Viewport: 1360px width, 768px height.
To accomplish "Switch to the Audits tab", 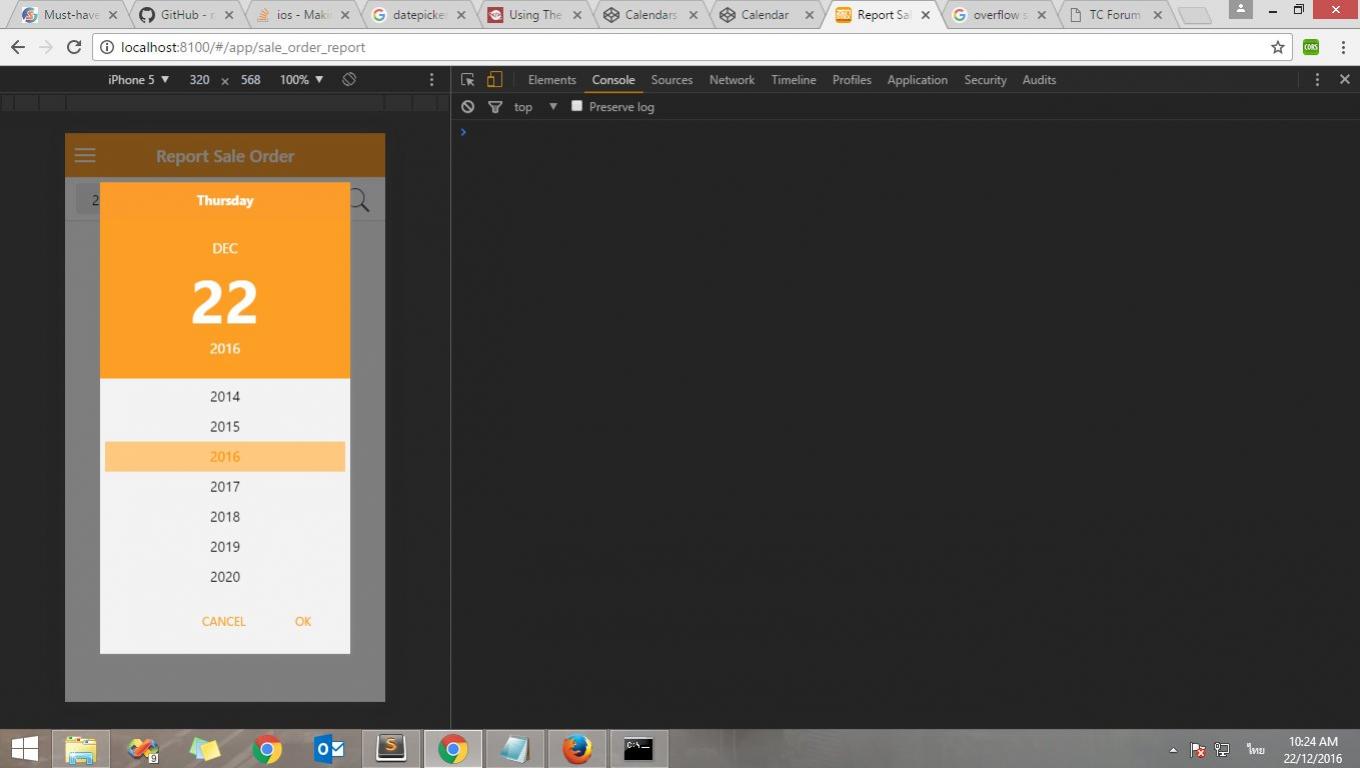I will pyautogui.click(x=1039, y=80).
